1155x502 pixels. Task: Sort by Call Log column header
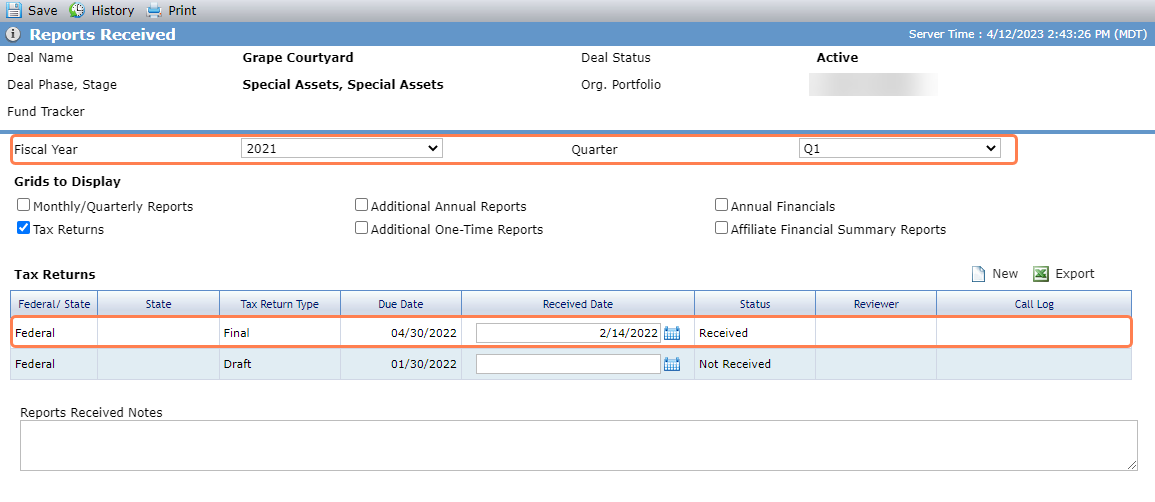(x=1034, y=304)
